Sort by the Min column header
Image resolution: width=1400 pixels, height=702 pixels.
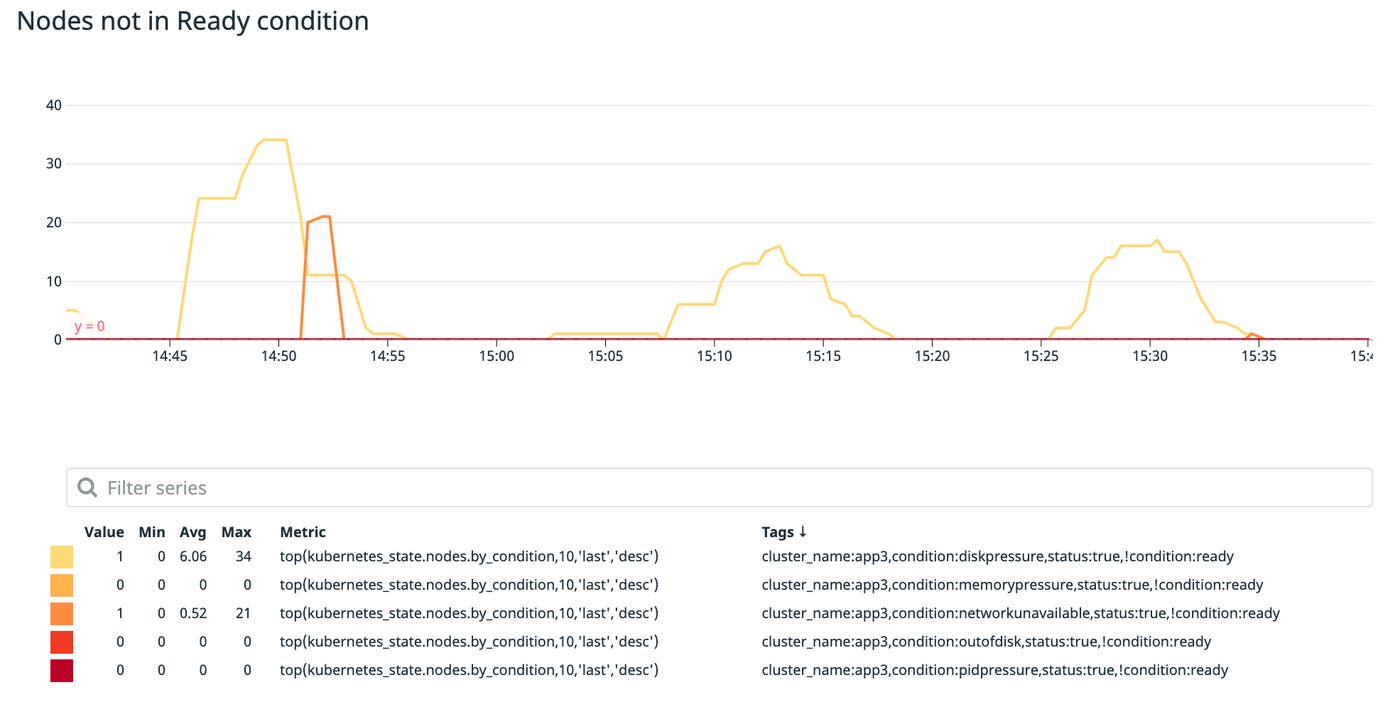coord(152,532)
